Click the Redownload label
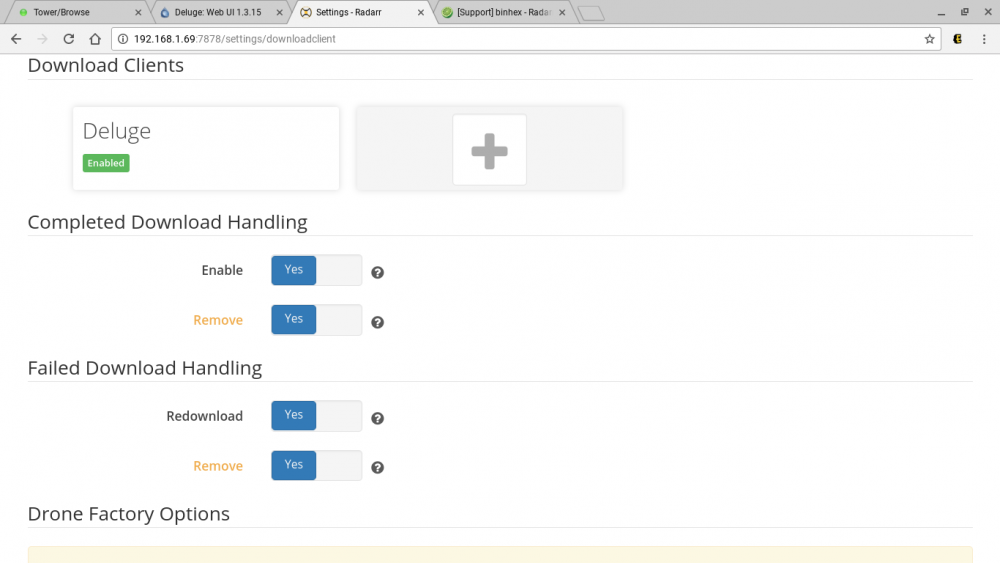Image resolution: width=1000 pixels, height=563 pixels. (x=205, y=416)
